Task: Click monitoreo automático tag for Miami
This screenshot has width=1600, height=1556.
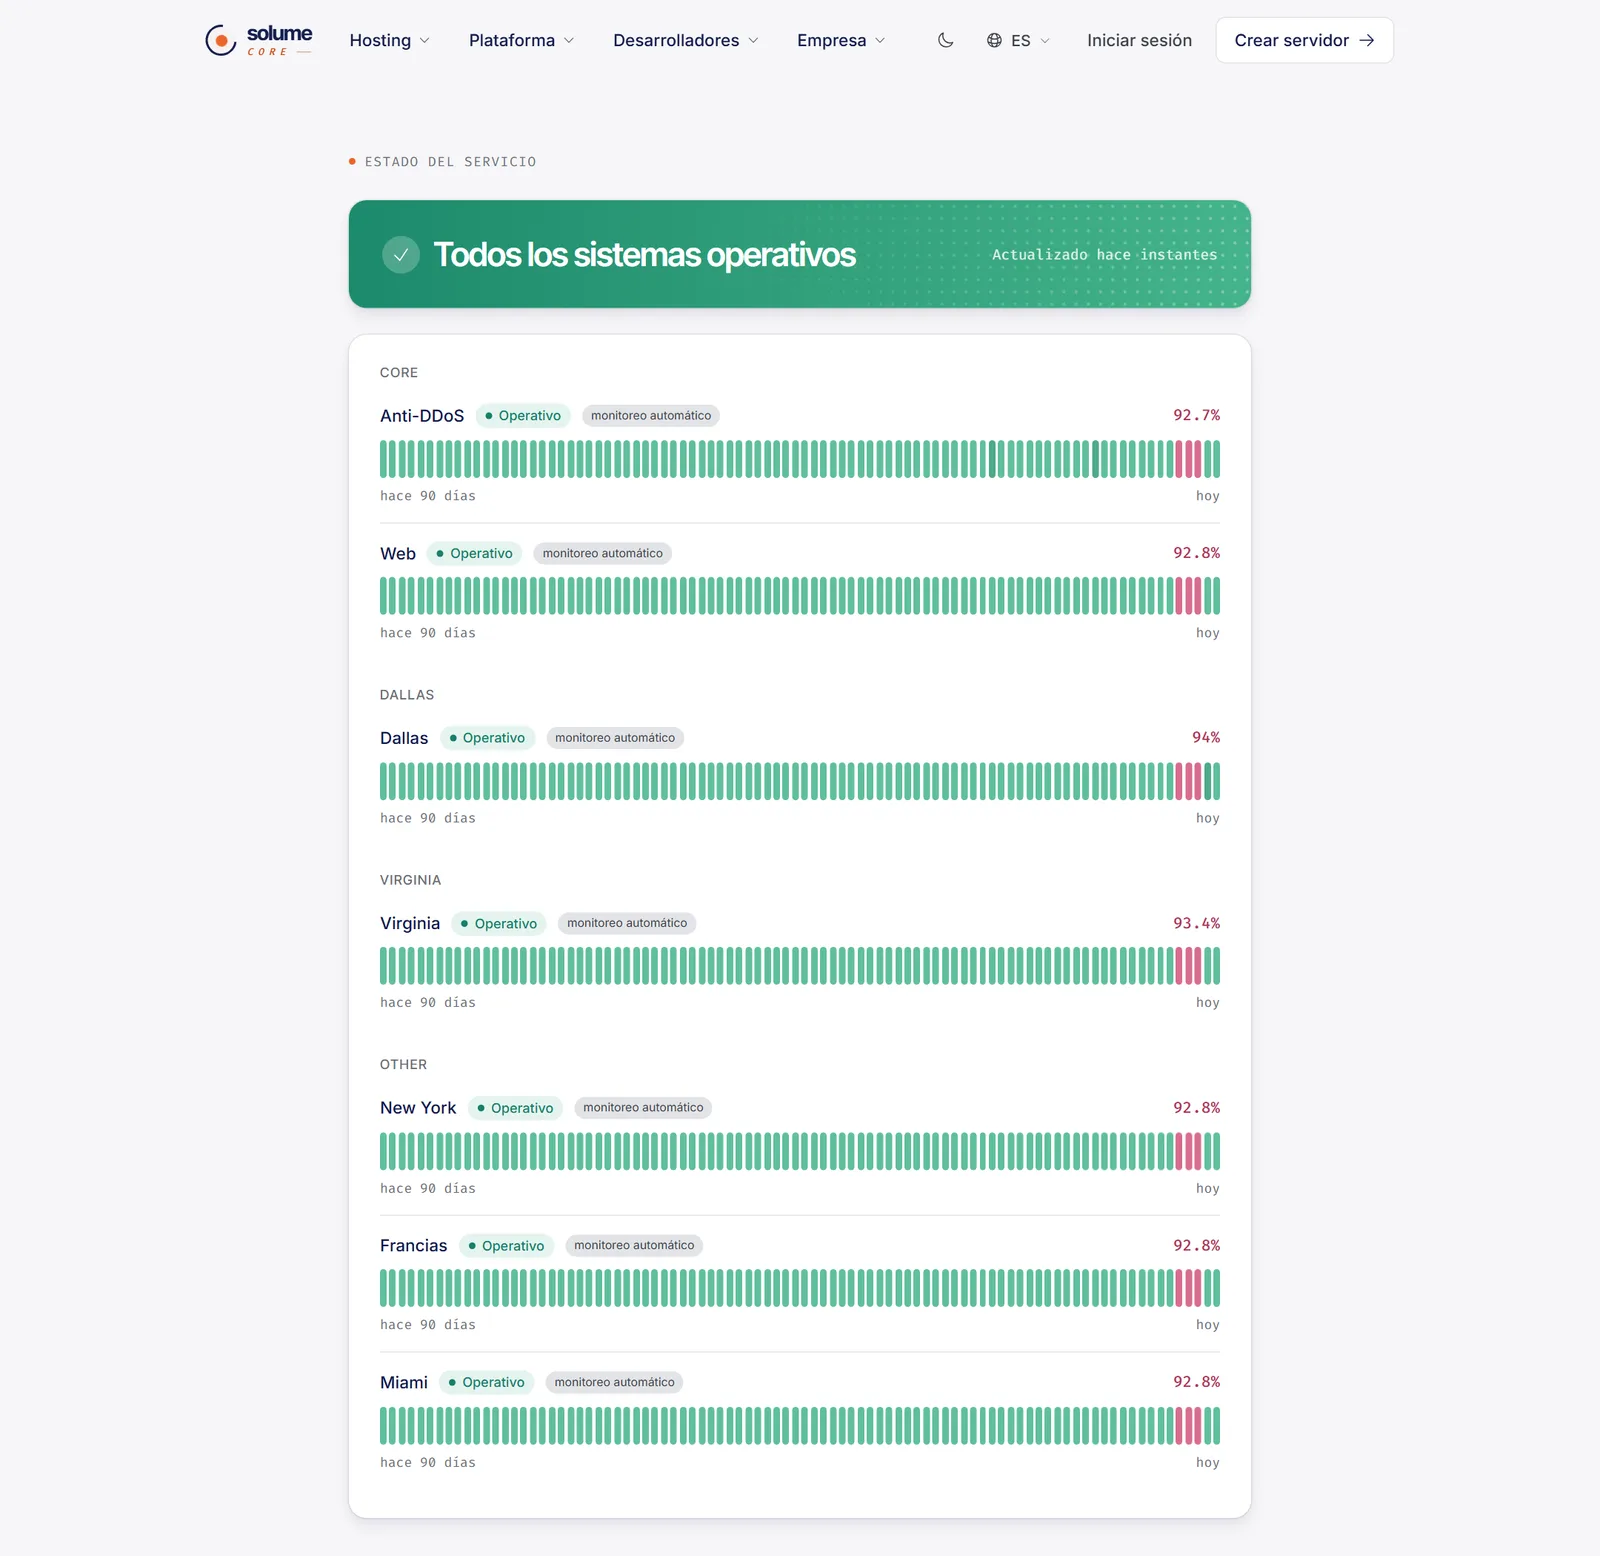Action: pos(614,1383)
